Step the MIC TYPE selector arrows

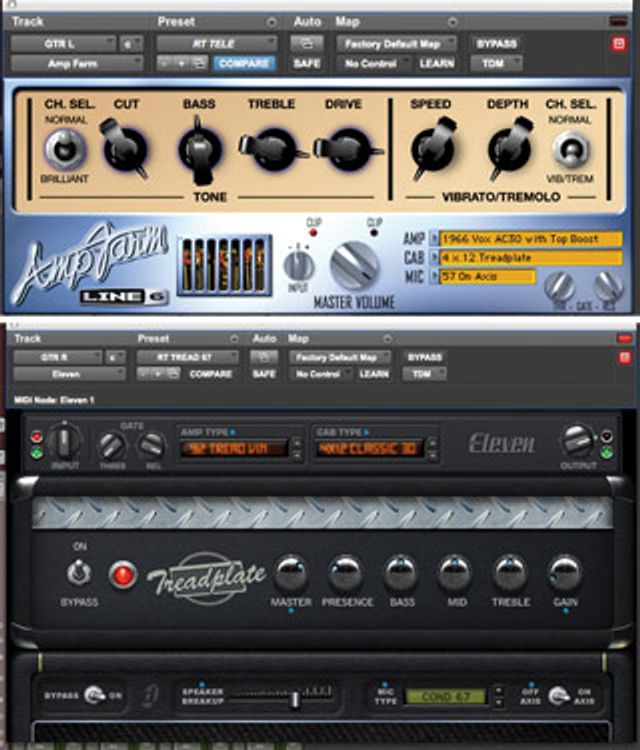point(498,696)
